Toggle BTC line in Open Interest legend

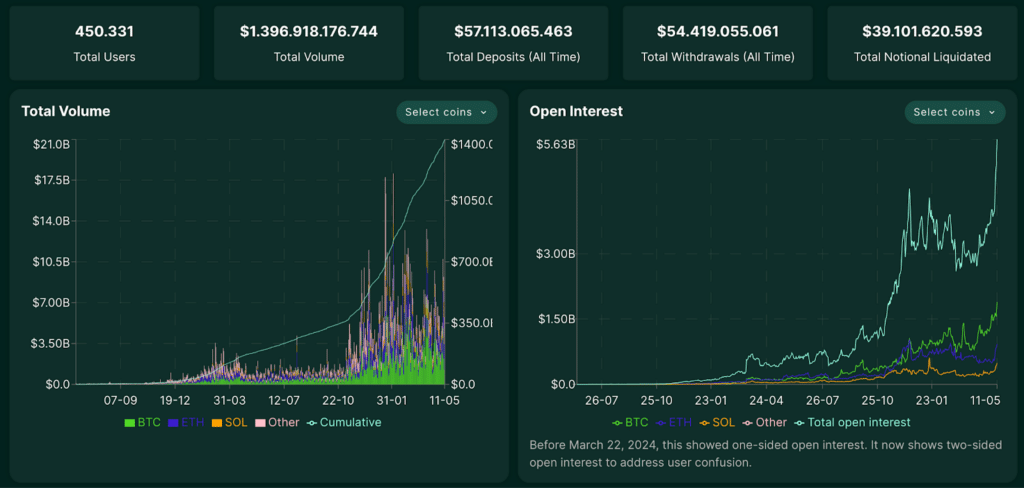pyautogui.click(x=630, y=423)
